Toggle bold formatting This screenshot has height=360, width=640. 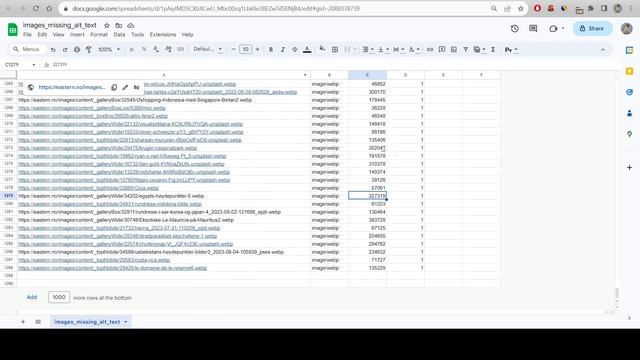(271, 49)
